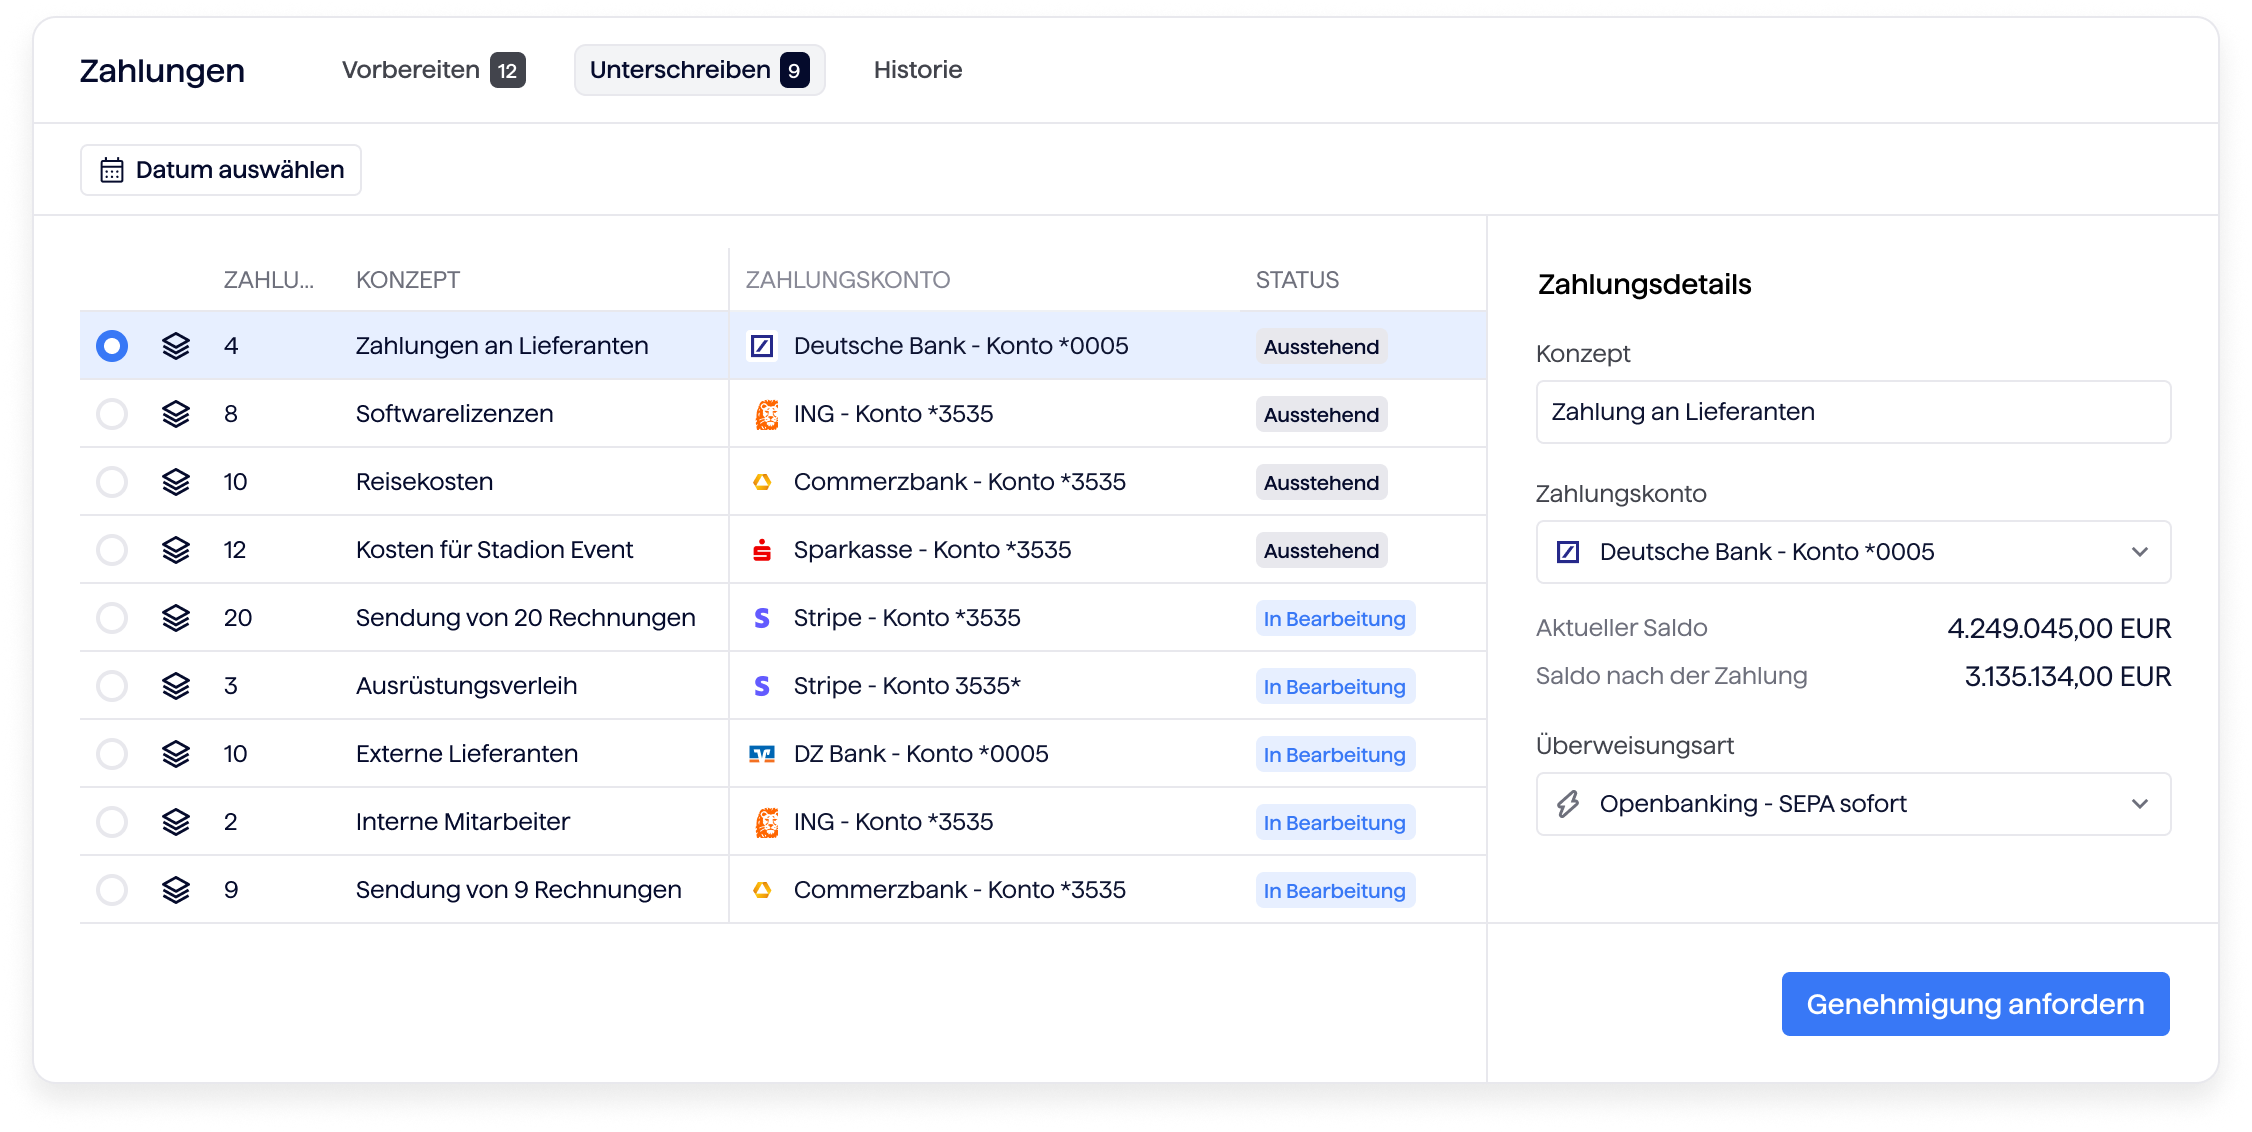Click the layers icon in Externe Lieferanten row
2252x1132 pixels.
click(176, 754)
